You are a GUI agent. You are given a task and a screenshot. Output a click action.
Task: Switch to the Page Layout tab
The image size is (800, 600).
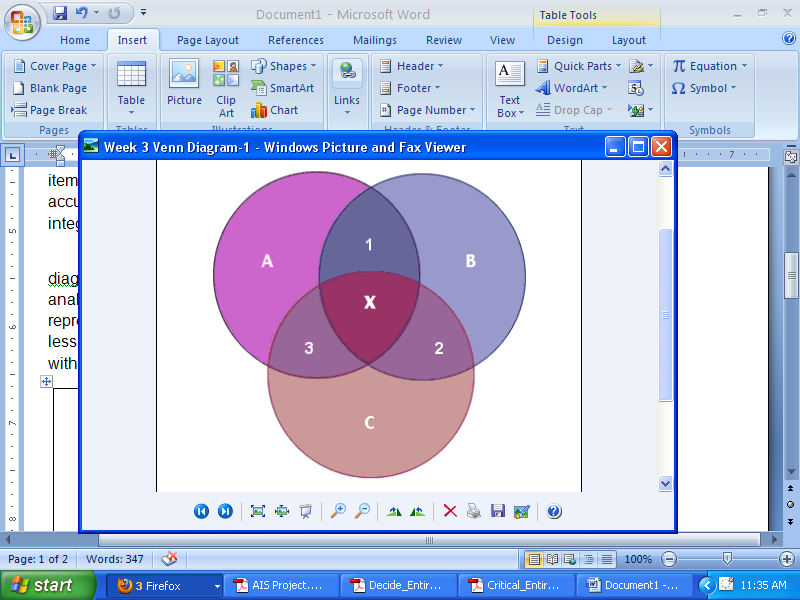click(208, 40)
